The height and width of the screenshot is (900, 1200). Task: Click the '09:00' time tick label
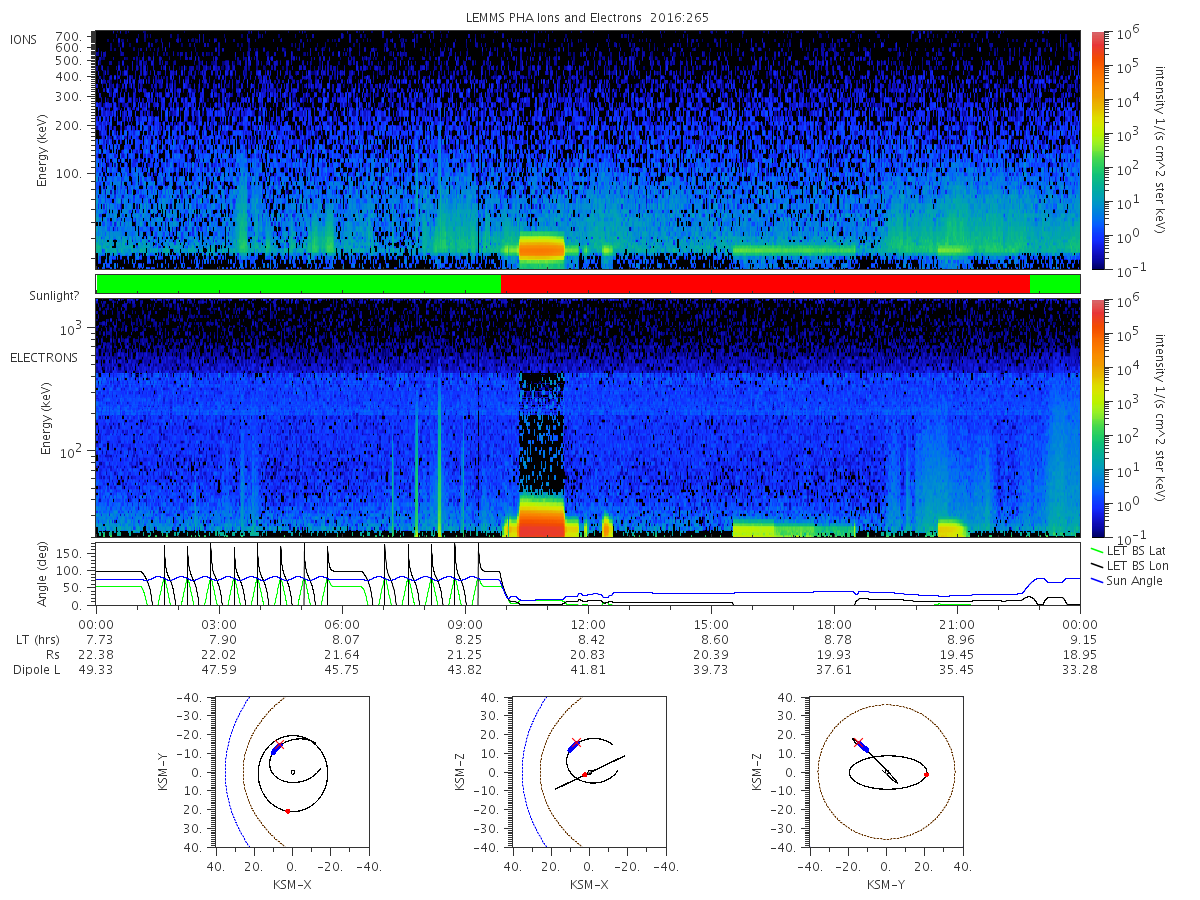(x=466, y=623)
